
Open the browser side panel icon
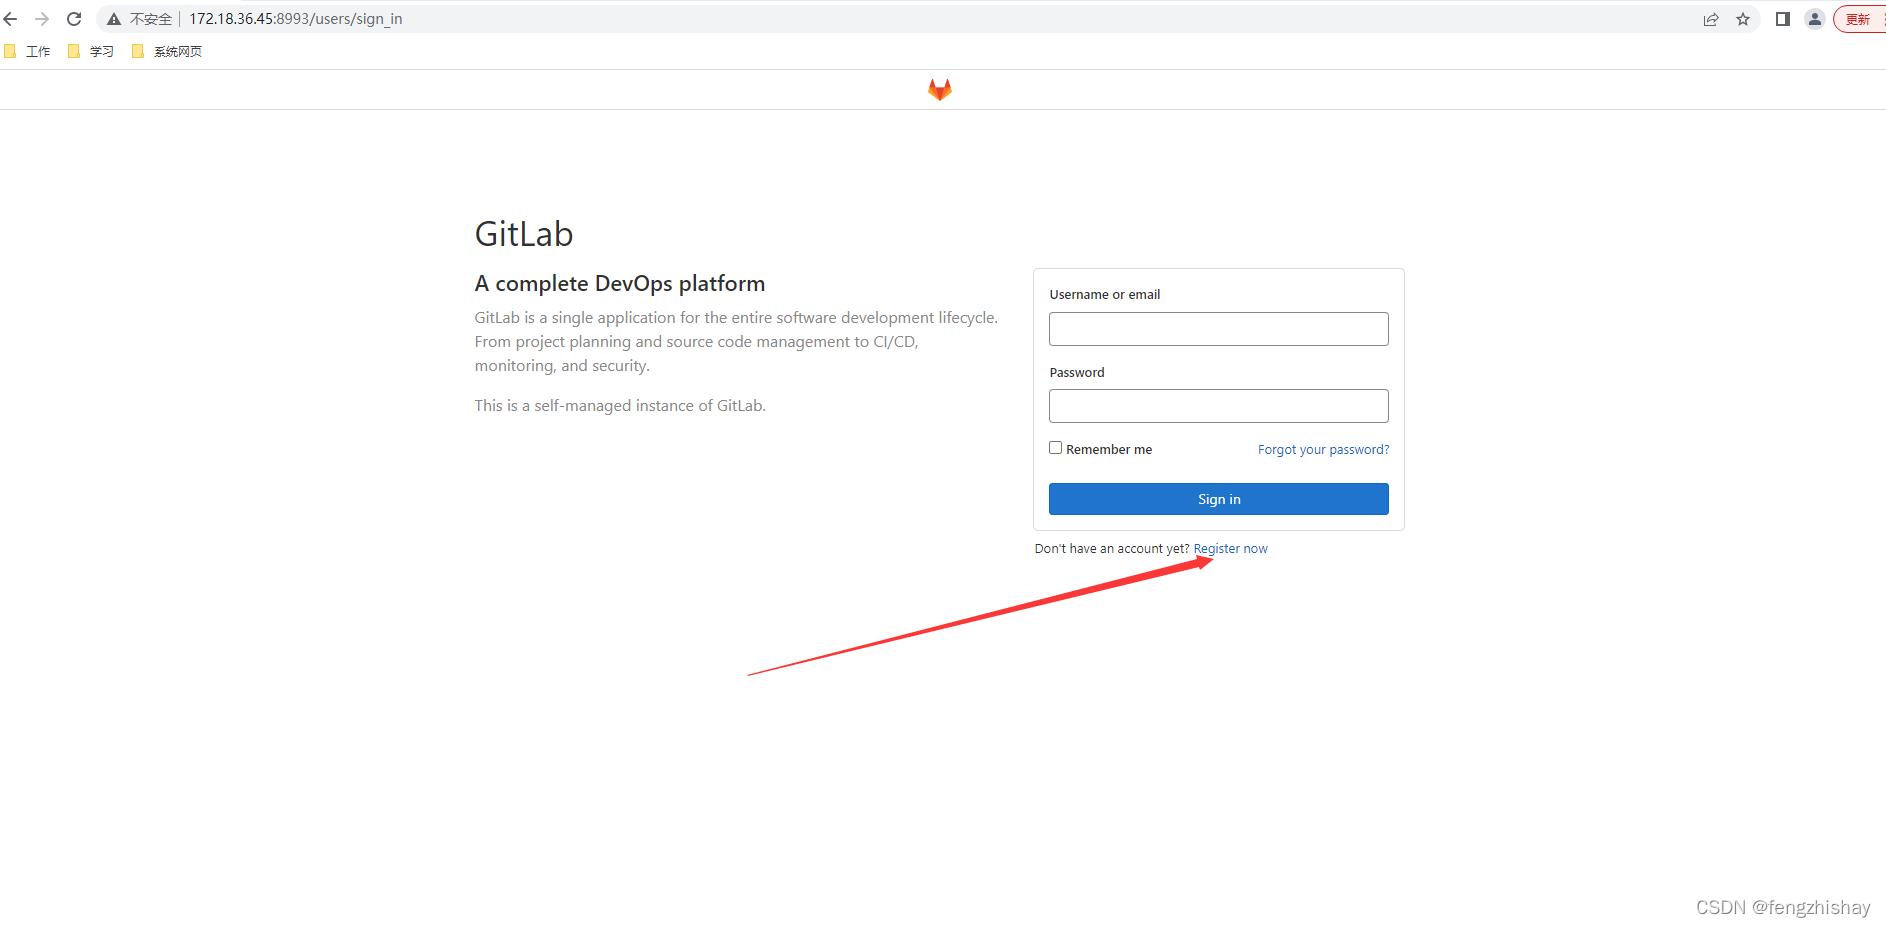[1783, 18]
